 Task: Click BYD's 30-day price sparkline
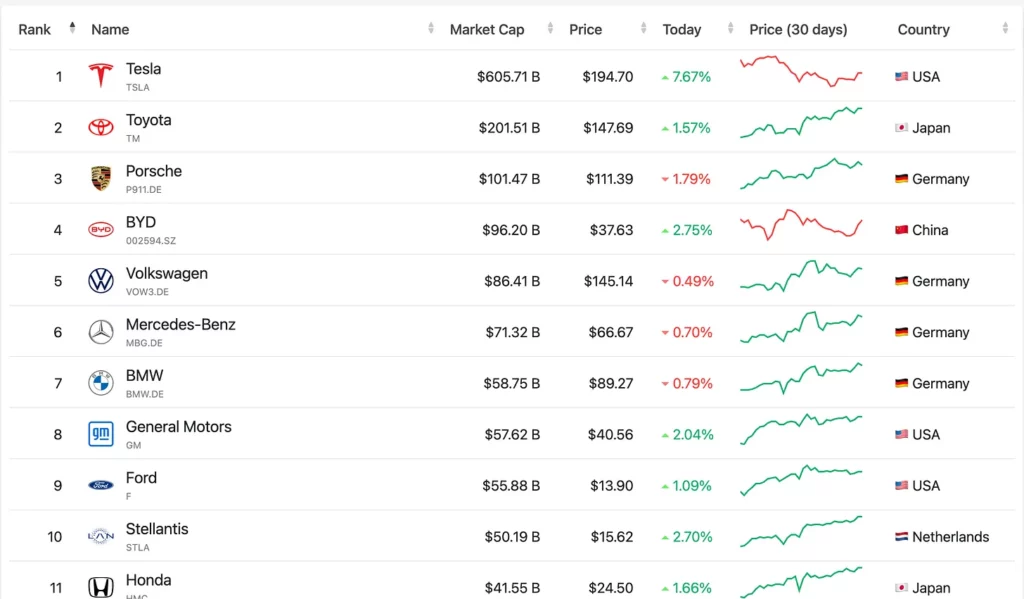[x=801, y=225]
